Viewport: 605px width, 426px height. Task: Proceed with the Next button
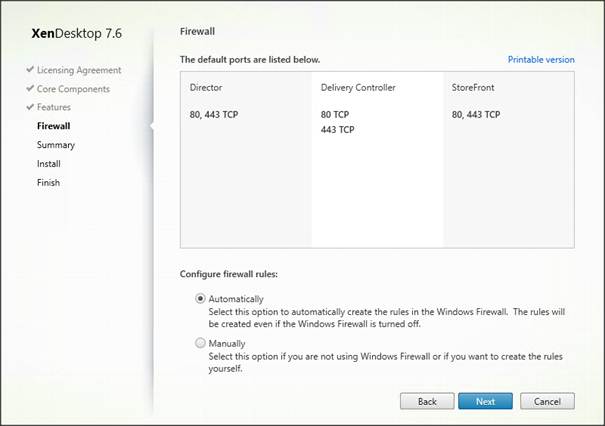click(x=485, y=401)
